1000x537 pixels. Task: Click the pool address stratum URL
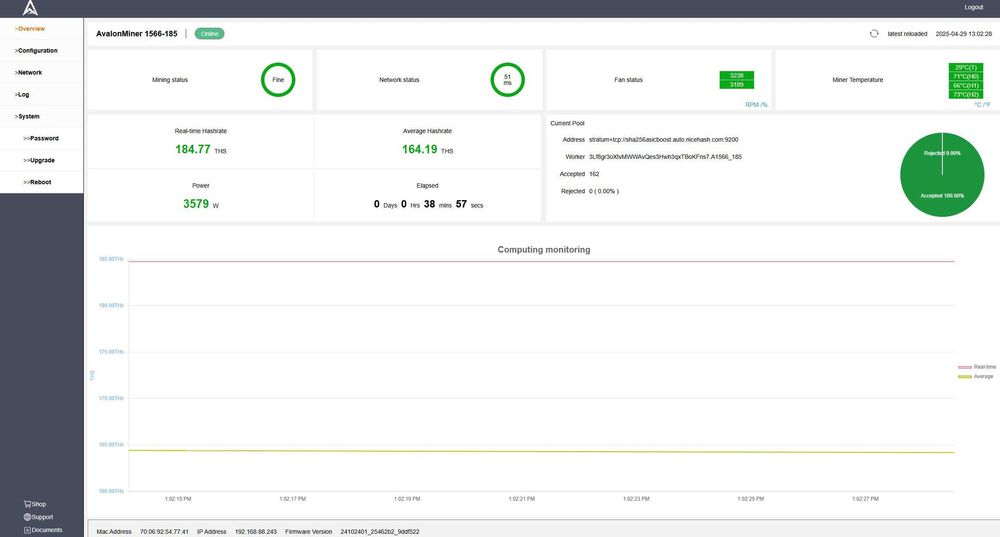663,140
